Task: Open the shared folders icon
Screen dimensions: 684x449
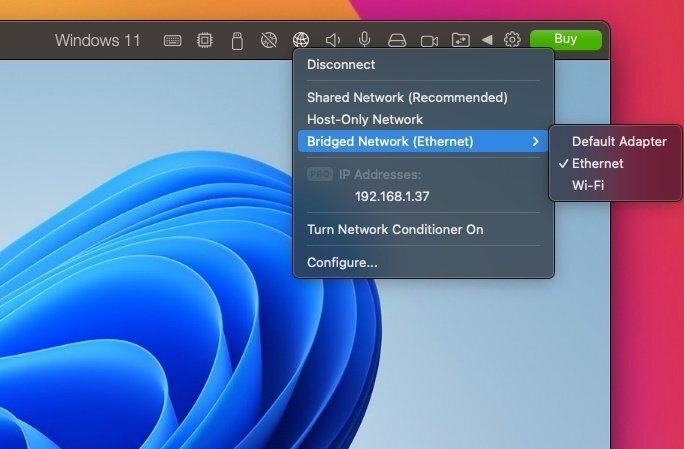Action: pyautogui.click(x=461, y=40)
